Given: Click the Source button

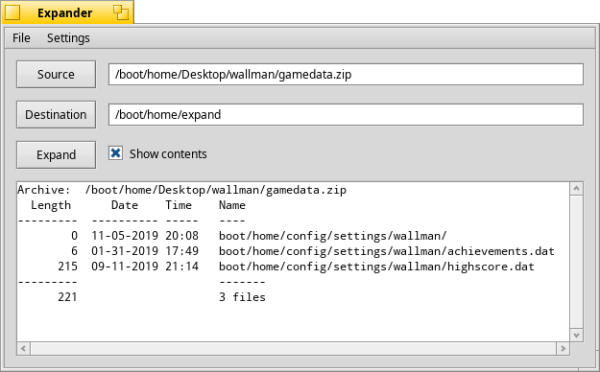Looking at the screenshot, I should pos(56,74).
